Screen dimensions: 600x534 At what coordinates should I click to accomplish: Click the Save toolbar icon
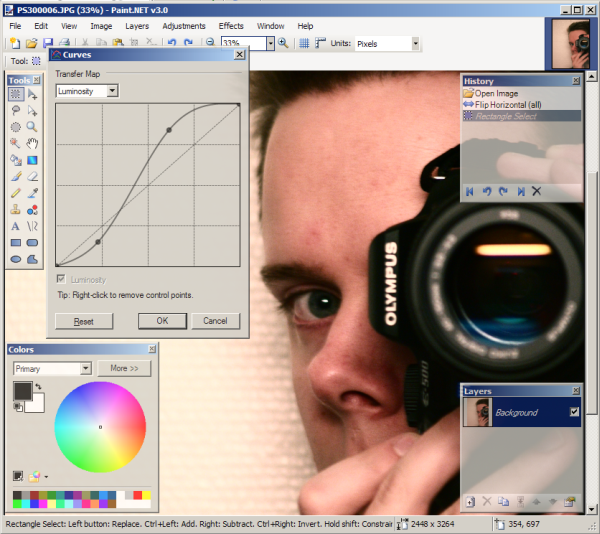[48, 43]
